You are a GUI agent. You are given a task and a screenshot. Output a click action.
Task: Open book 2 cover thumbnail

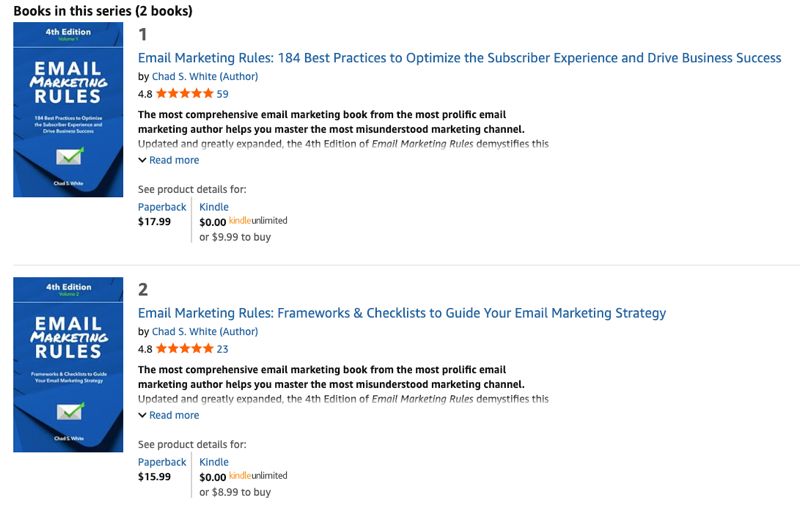[68, 364]
